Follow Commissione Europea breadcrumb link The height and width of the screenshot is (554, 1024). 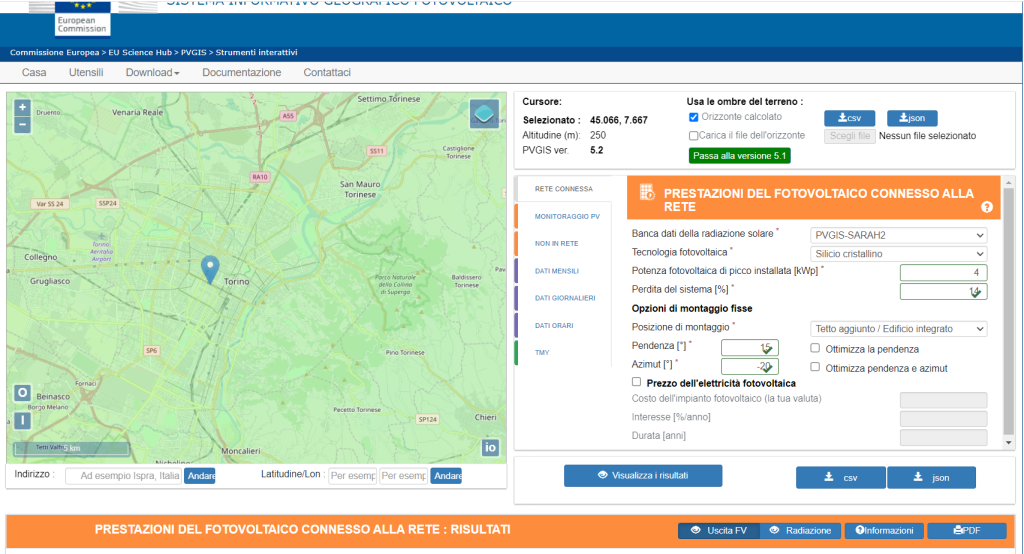click(54, 52)
